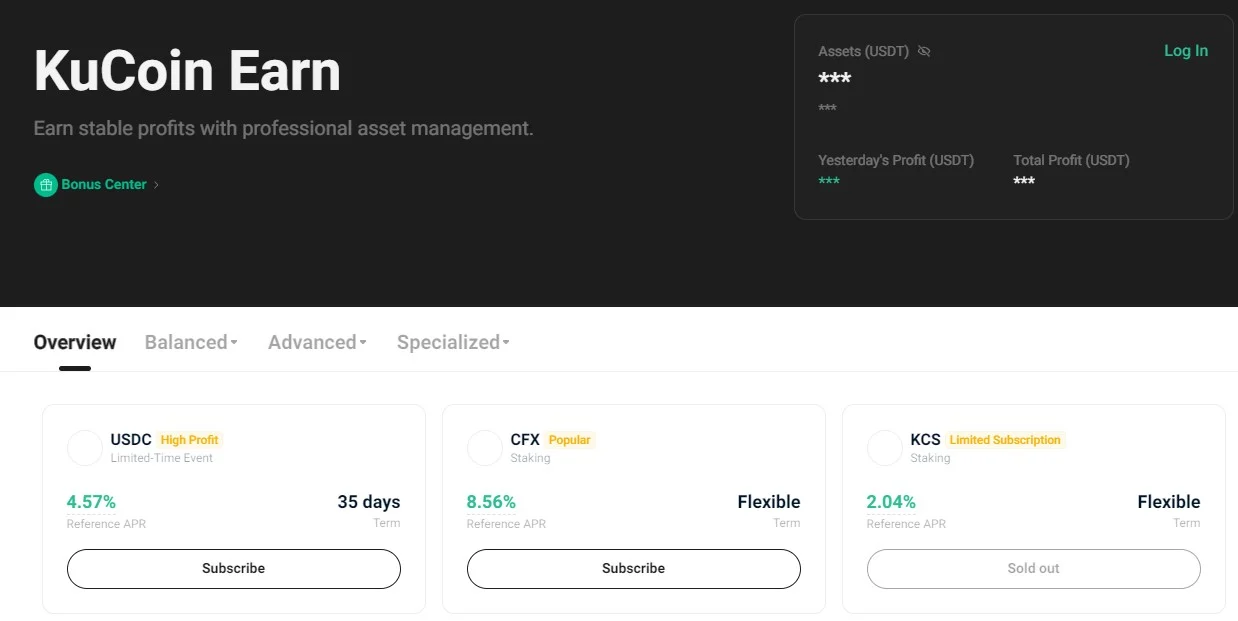Click the Bonus Center gift icon
This screenshot has width=1238, height=621.
[46, 185]
